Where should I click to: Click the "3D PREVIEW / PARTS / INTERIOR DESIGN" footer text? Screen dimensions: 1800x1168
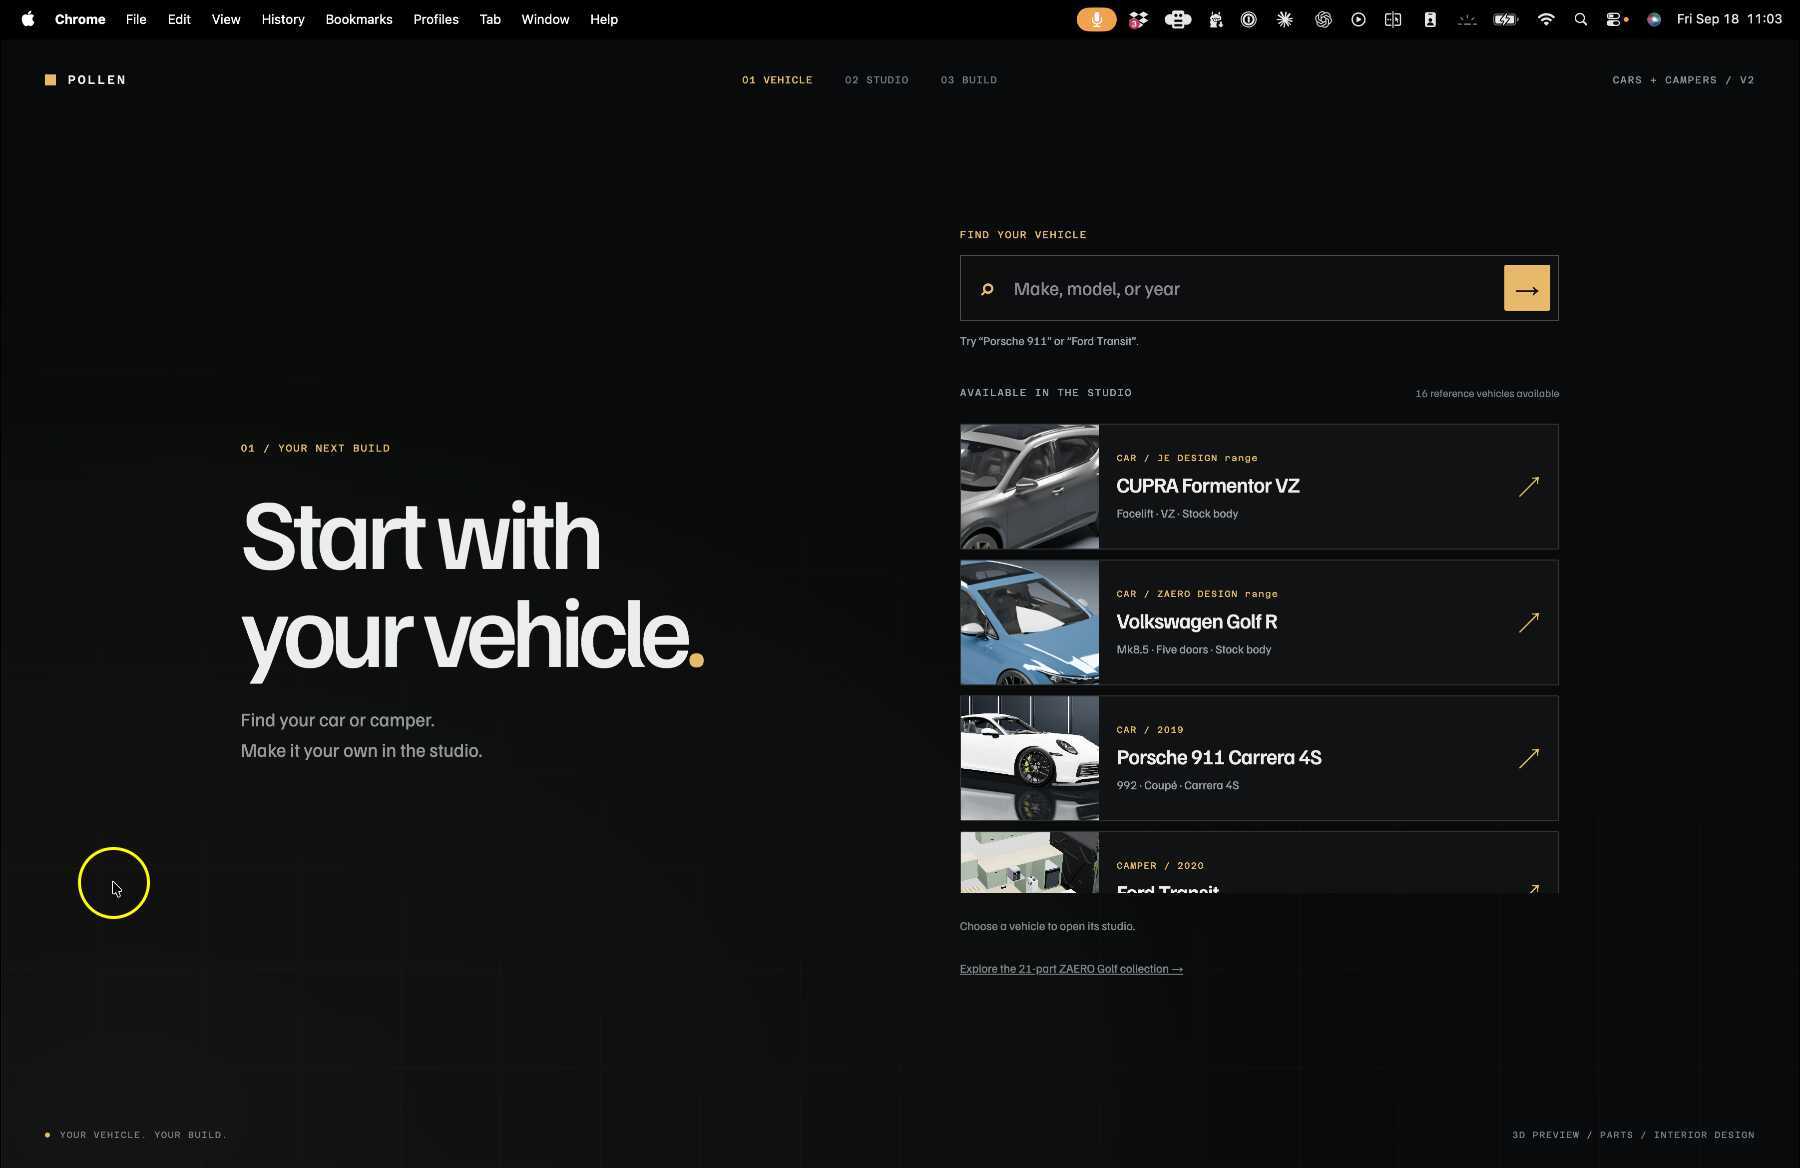[1633, 1135]
